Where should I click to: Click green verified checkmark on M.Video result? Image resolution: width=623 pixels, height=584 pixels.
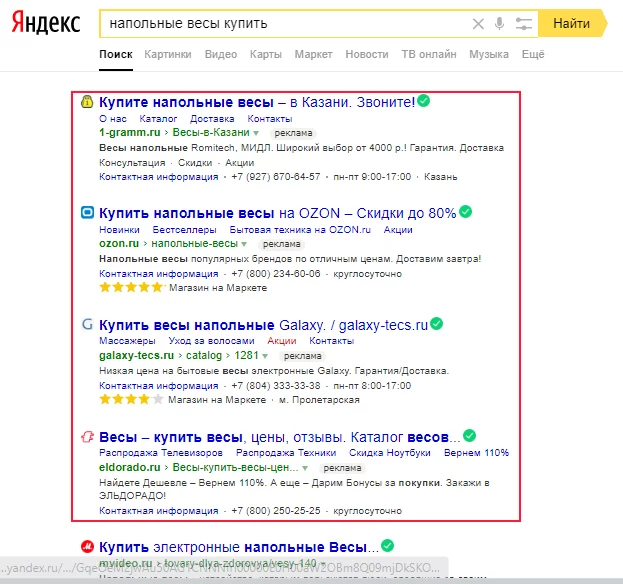387,545
